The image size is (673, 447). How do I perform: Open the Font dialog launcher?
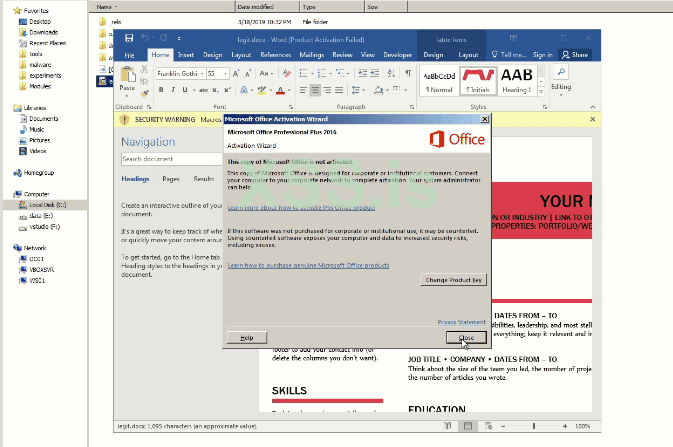coord(291,107)
